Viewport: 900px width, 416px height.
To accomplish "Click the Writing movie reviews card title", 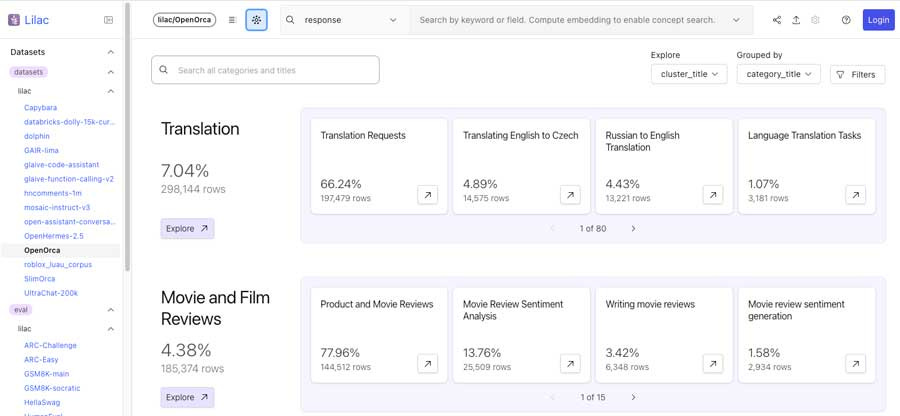I will [x=650, y=304].
